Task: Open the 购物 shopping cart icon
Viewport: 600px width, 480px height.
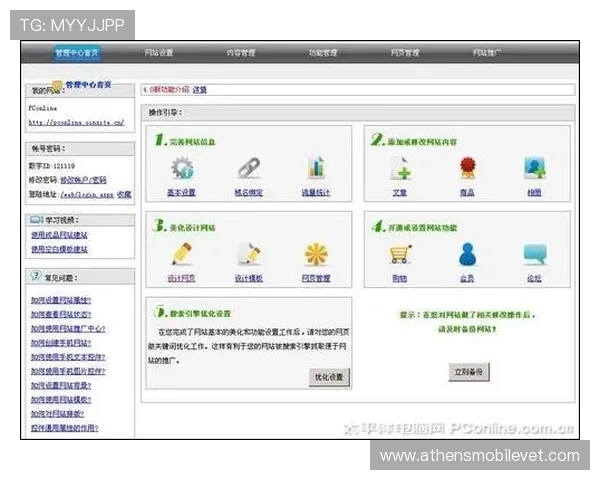Action: [x=400, y=254]
